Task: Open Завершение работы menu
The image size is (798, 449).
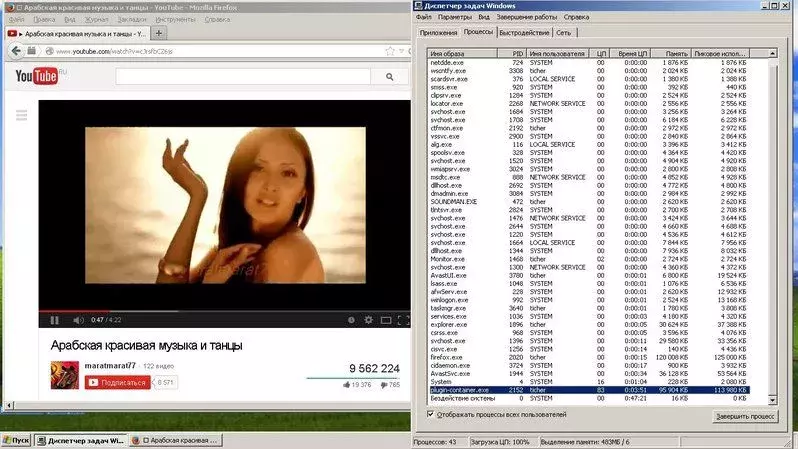Action: point(527,17)
